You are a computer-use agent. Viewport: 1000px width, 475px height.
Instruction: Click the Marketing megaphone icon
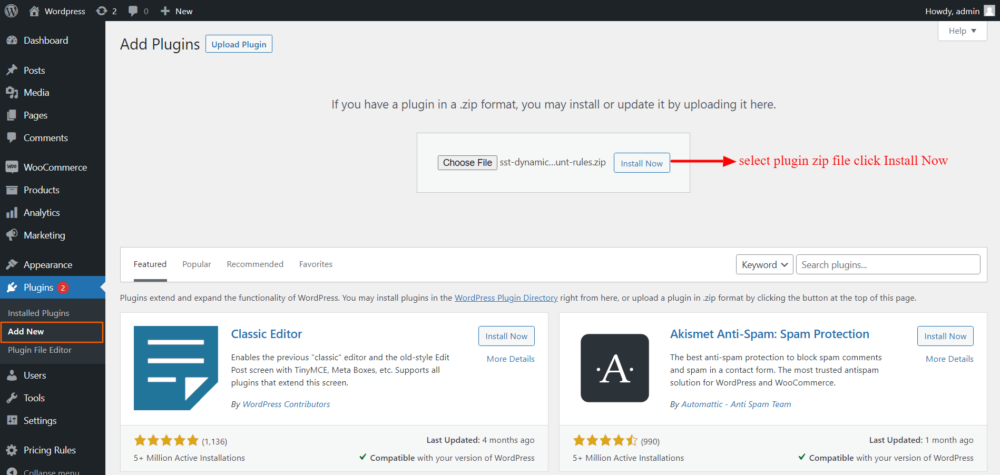[11, 235]
